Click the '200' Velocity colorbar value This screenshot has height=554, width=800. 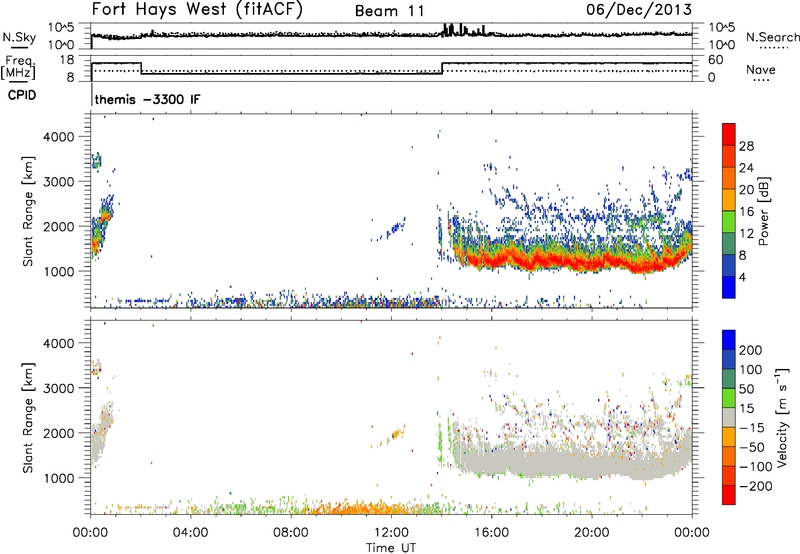pyautogui.click(x=751, y=350)
